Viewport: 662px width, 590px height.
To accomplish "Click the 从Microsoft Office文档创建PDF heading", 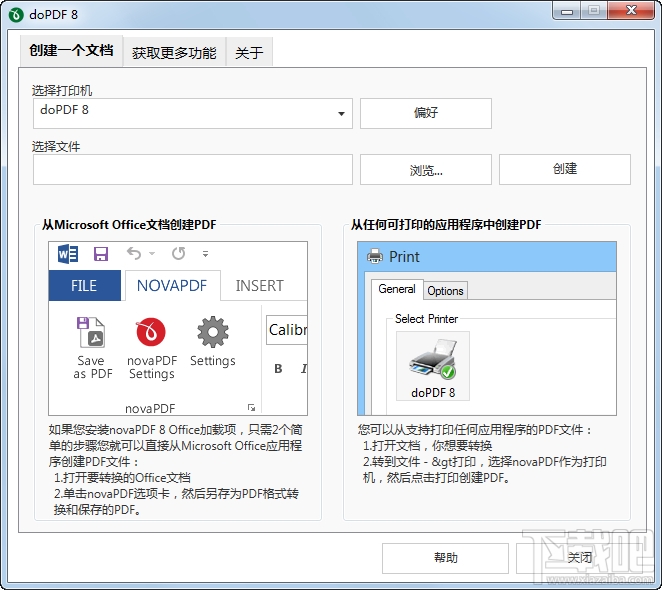I will pyautogui.click(x=129, y=224).
